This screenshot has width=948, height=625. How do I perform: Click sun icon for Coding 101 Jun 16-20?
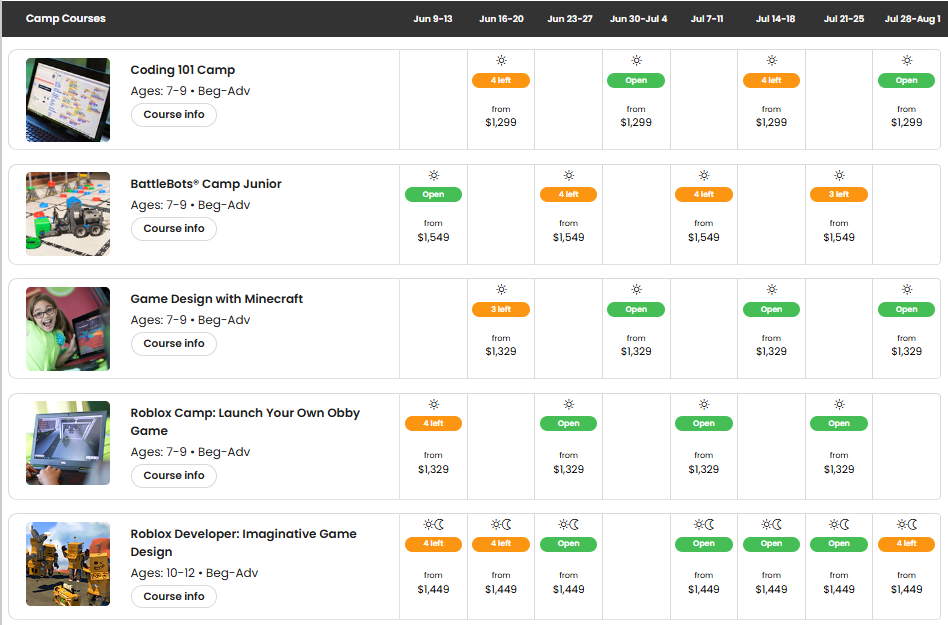(501, 61)
